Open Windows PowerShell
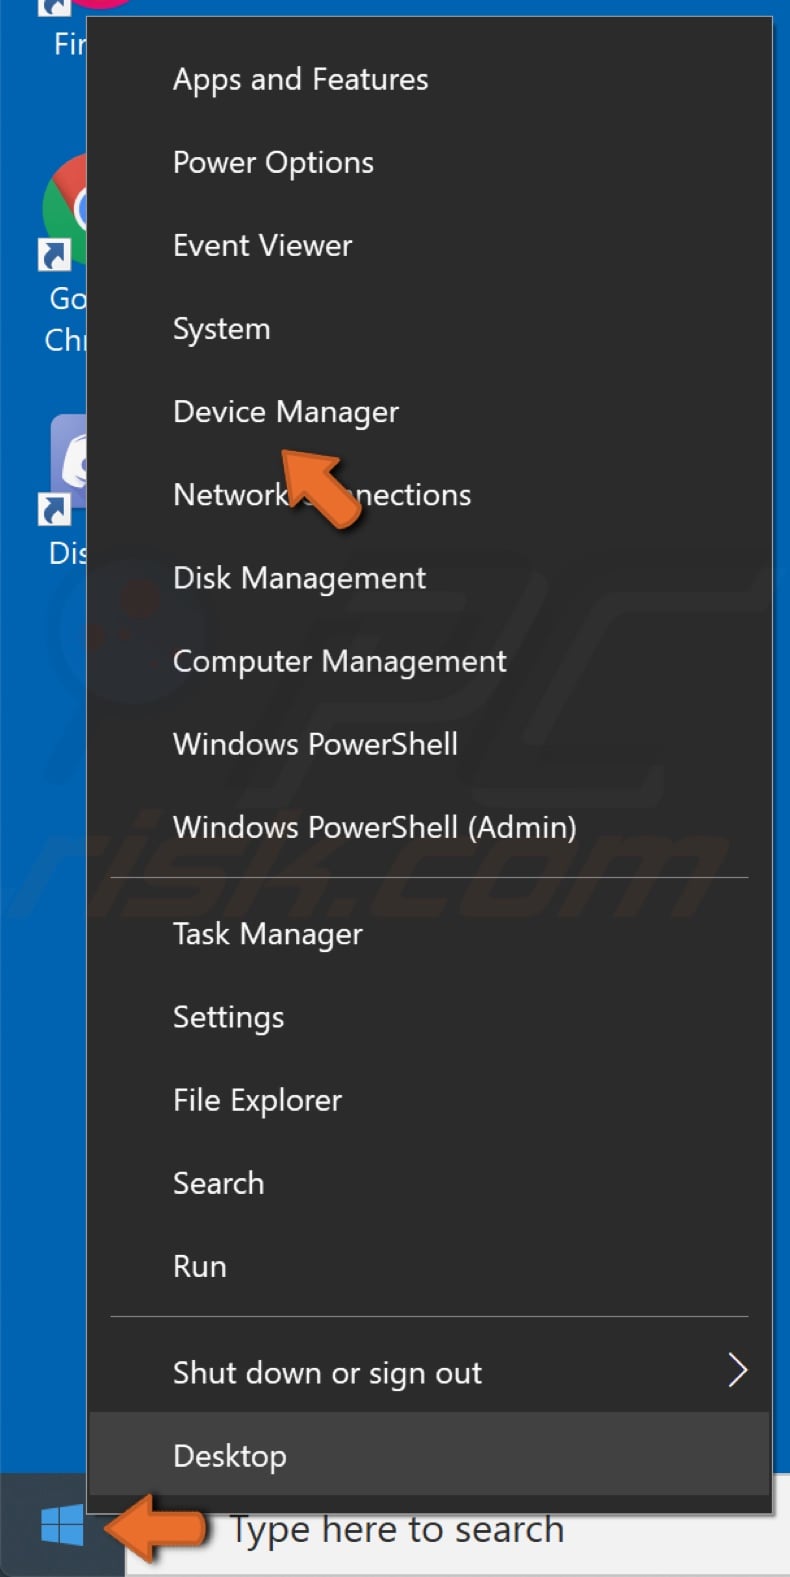 pyautogui.click(x=315, y=744)
